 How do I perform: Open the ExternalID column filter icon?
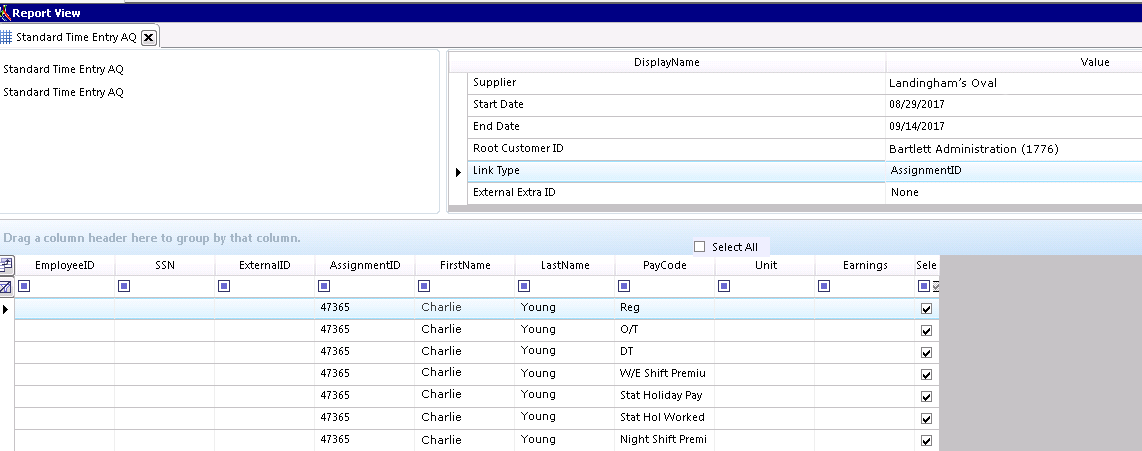click(224, 286)
